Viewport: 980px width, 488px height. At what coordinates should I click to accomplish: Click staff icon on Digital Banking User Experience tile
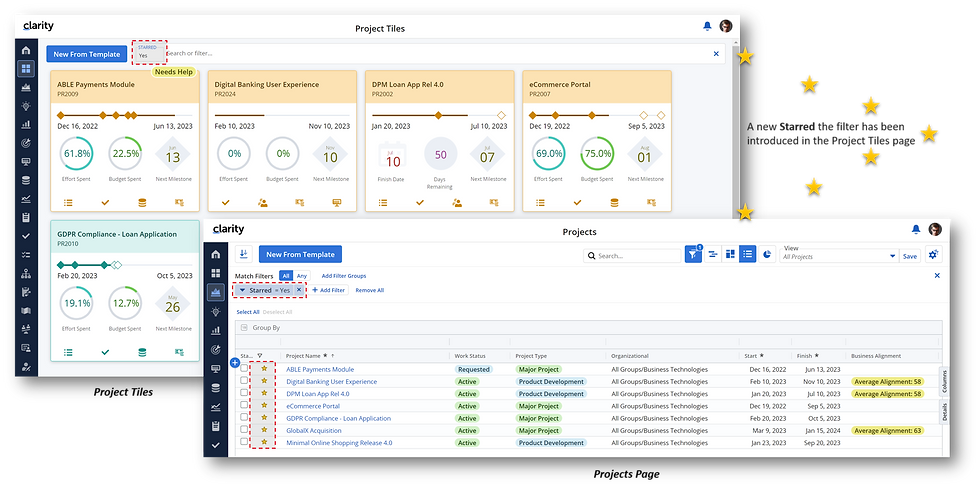pos(262,202)
